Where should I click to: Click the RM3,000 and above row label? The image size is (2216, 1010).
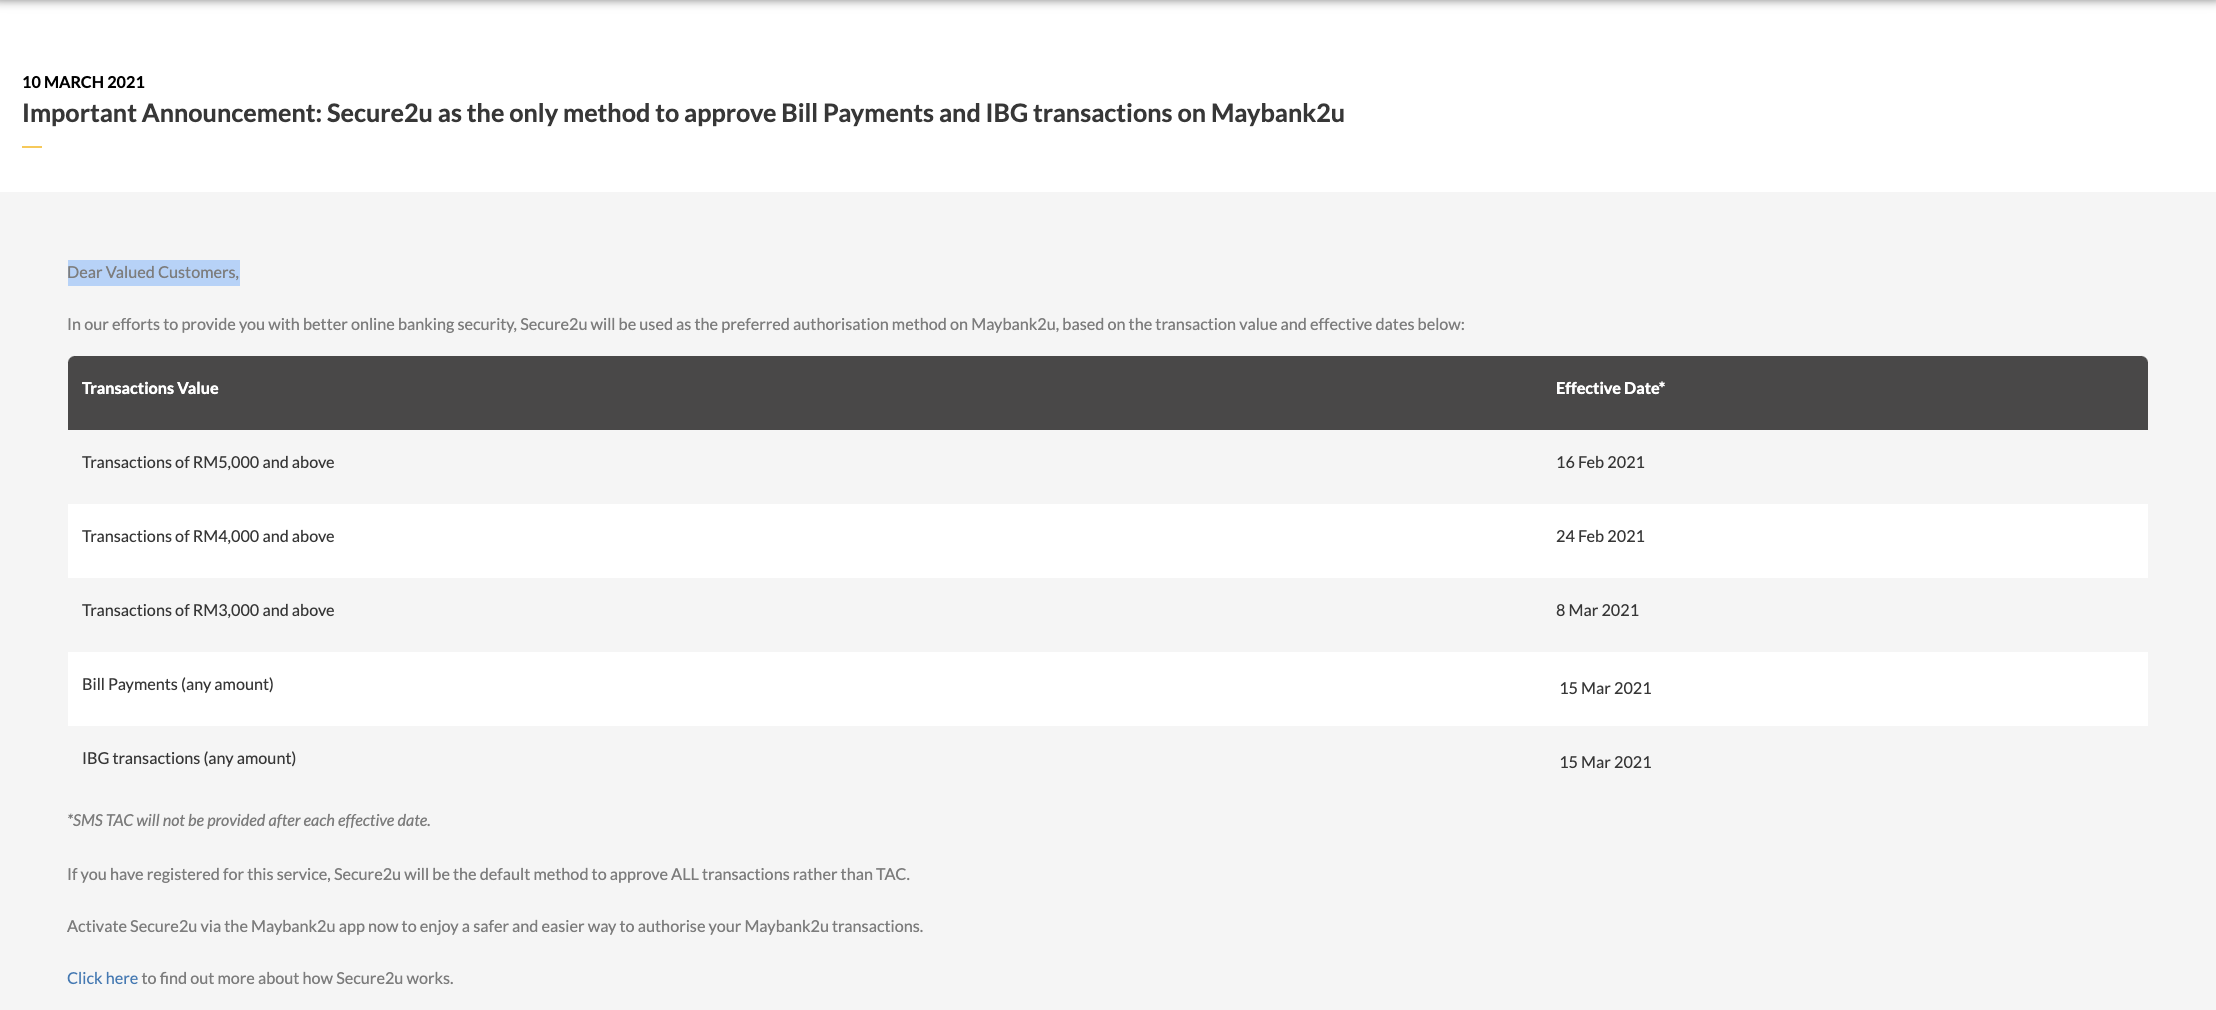tap(208, 610)
